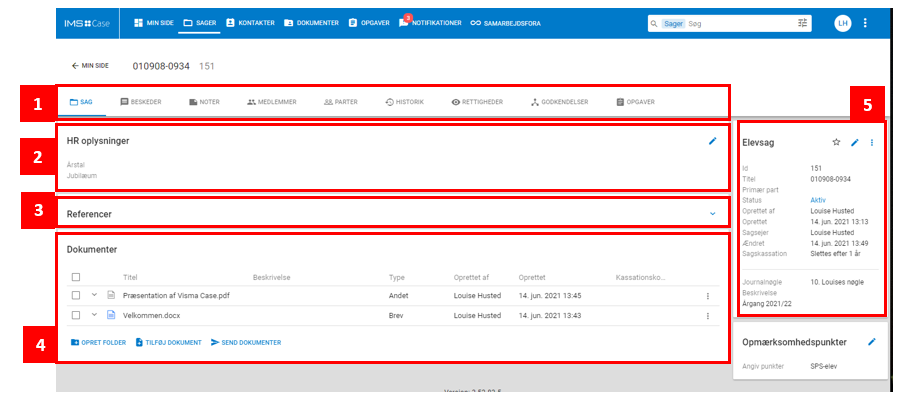Viewport: 909px width, 400px height.
Task: Open advanced search filter sliders icon
Action: [802, 23]
